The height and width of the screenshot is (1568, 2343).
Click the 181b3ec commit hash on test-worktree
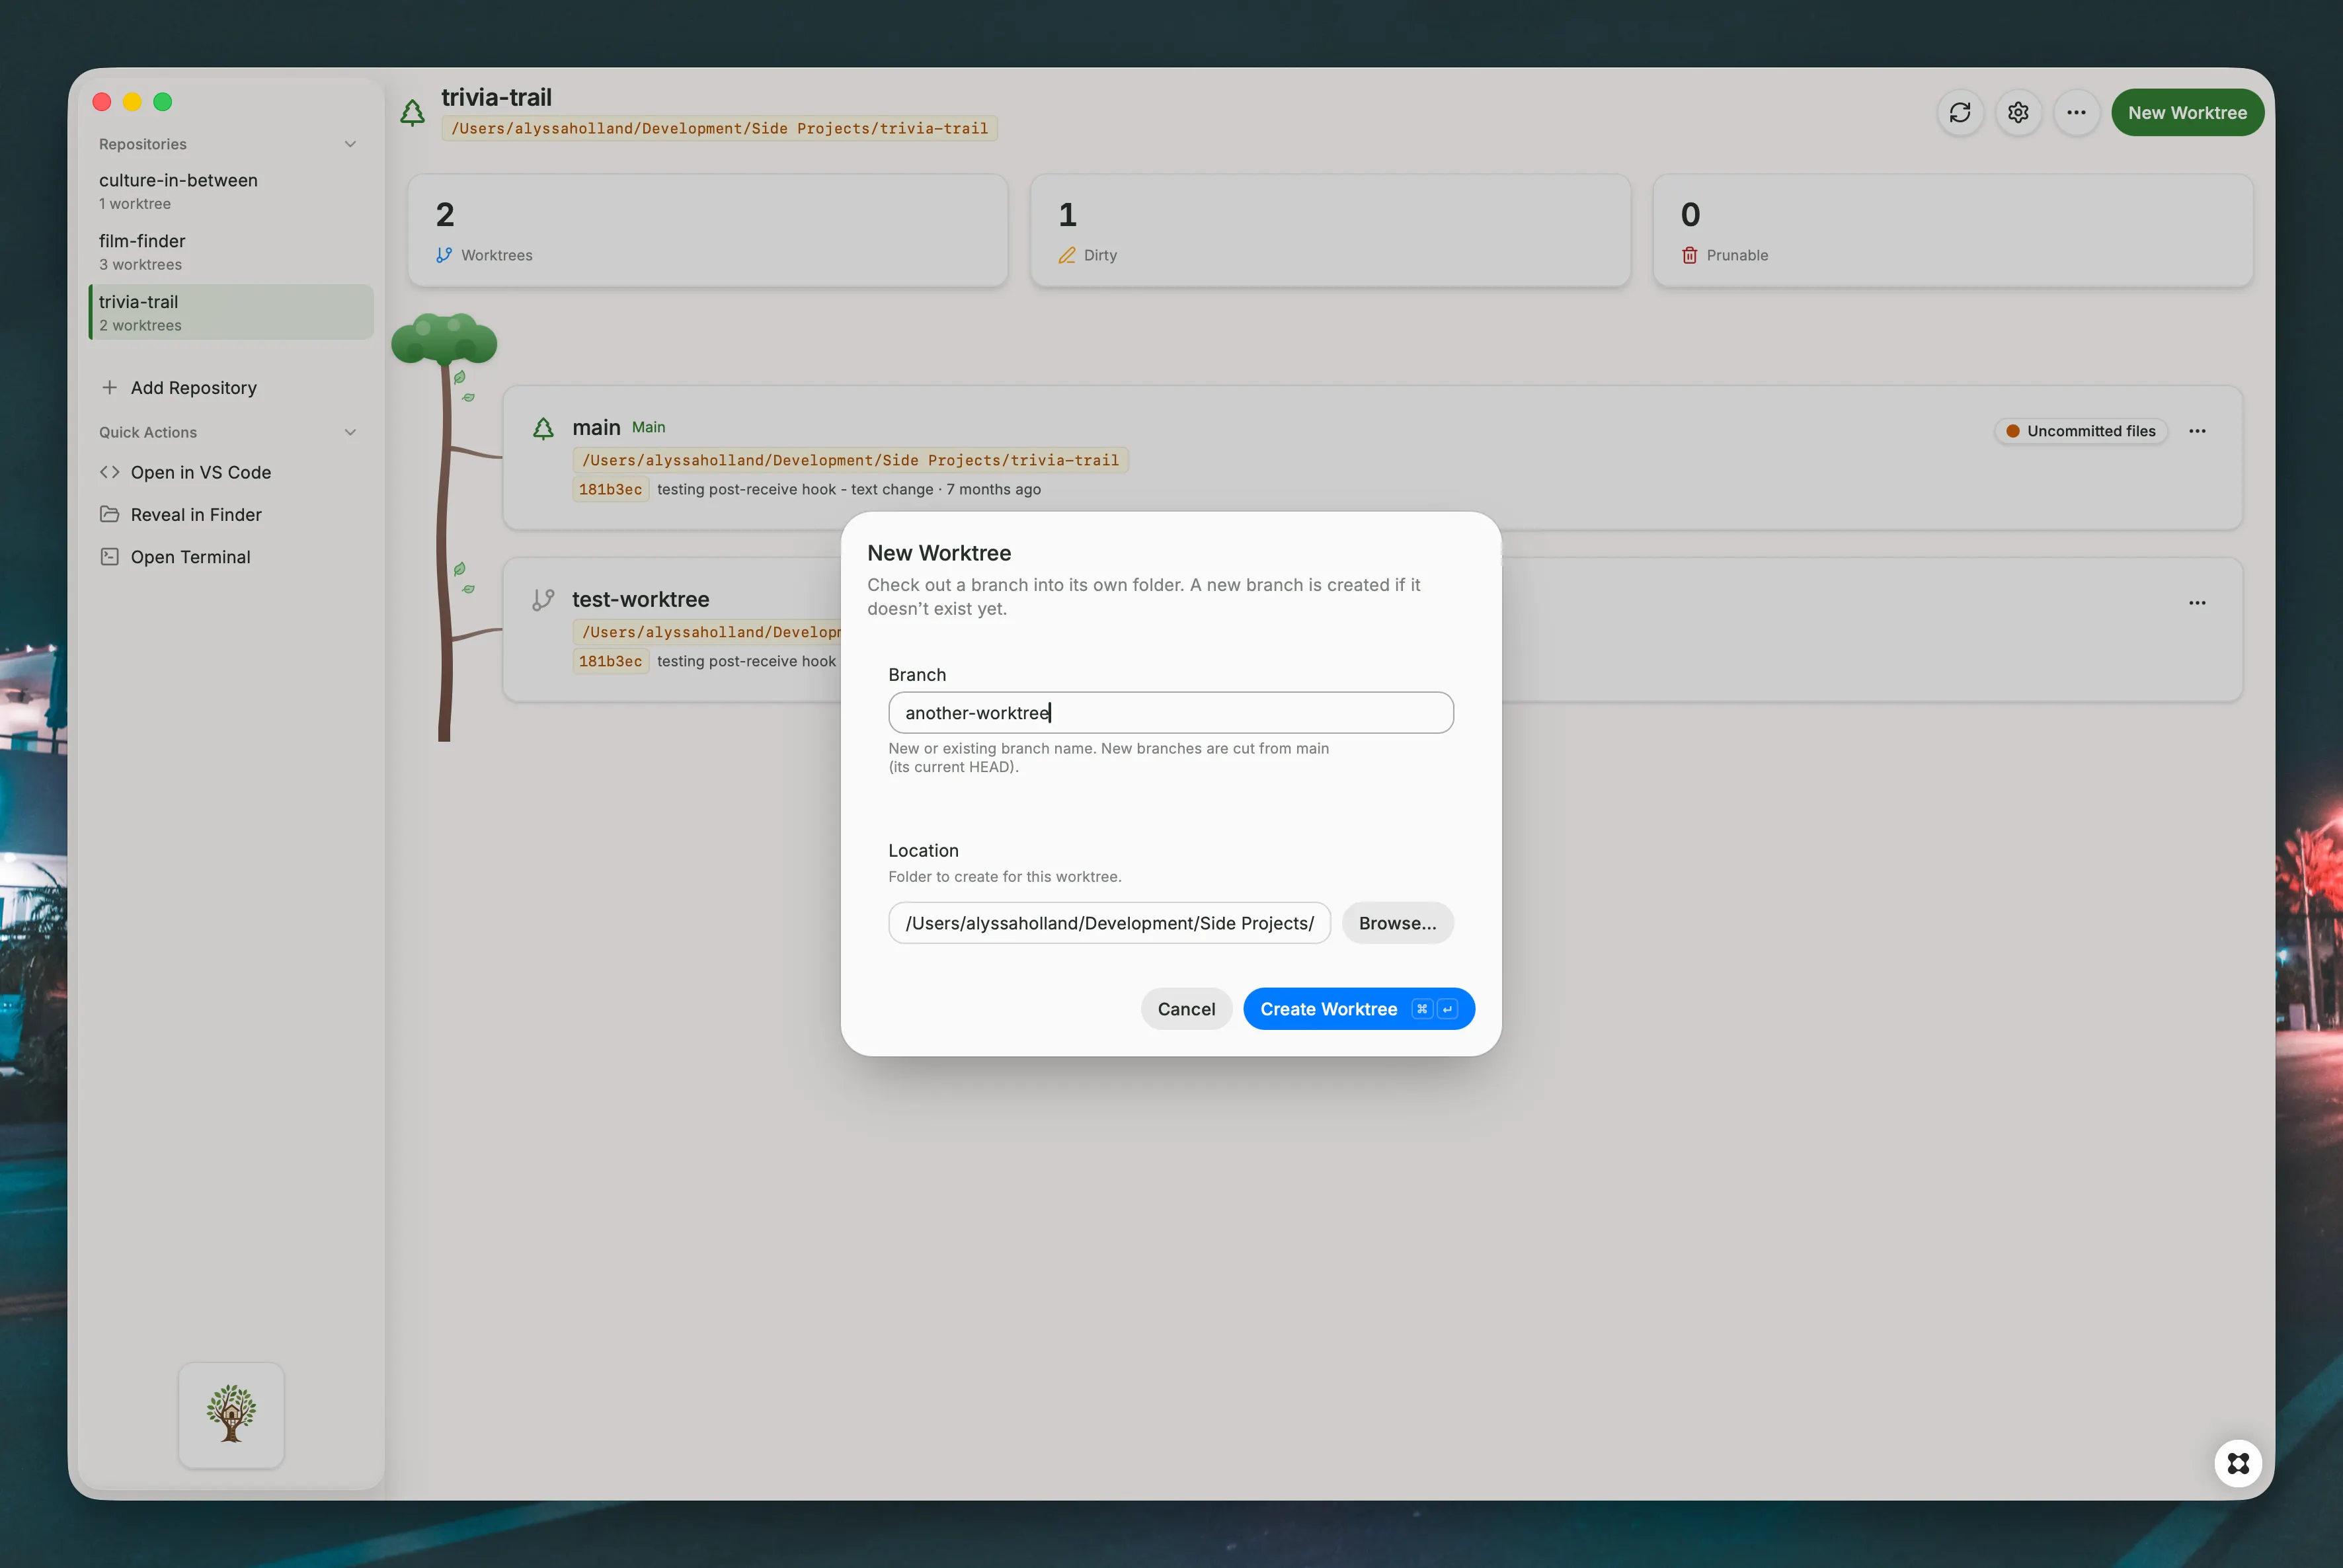click(610, 661)
